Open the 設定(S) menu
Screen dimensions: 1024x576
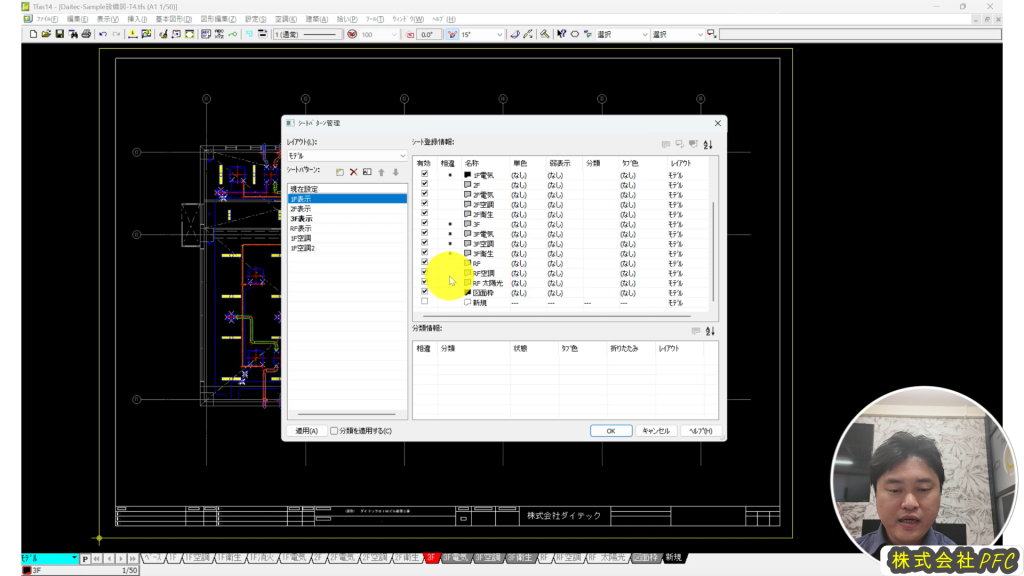(x=256, y=19)
